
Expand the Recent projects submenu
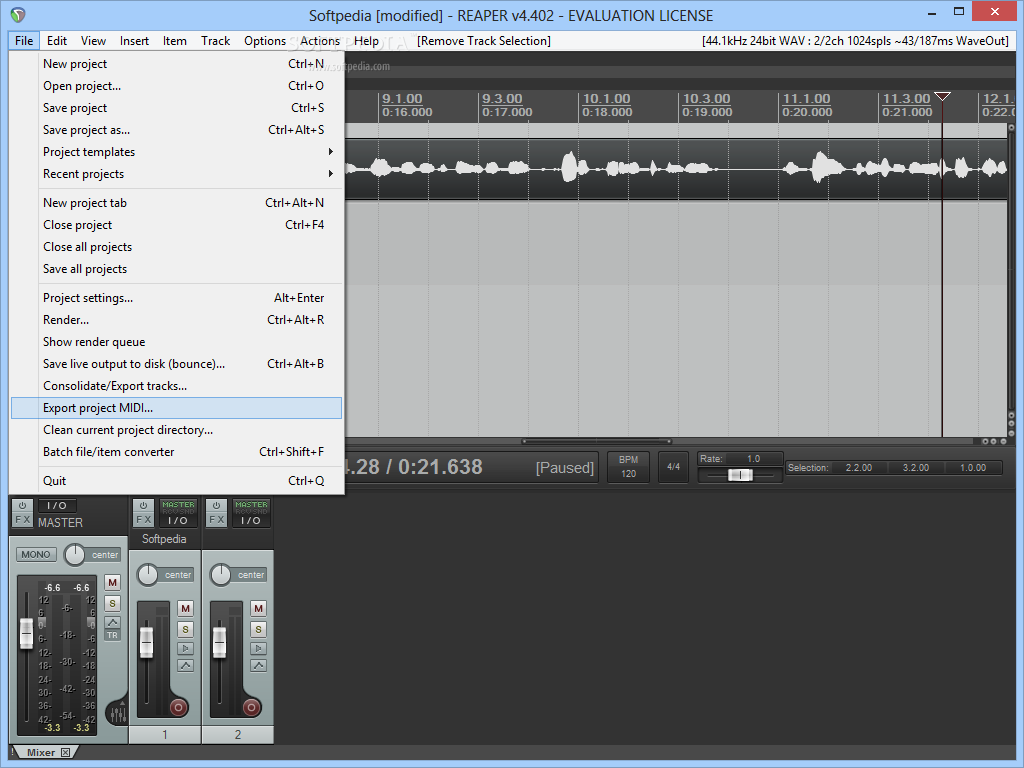point(176,174)
